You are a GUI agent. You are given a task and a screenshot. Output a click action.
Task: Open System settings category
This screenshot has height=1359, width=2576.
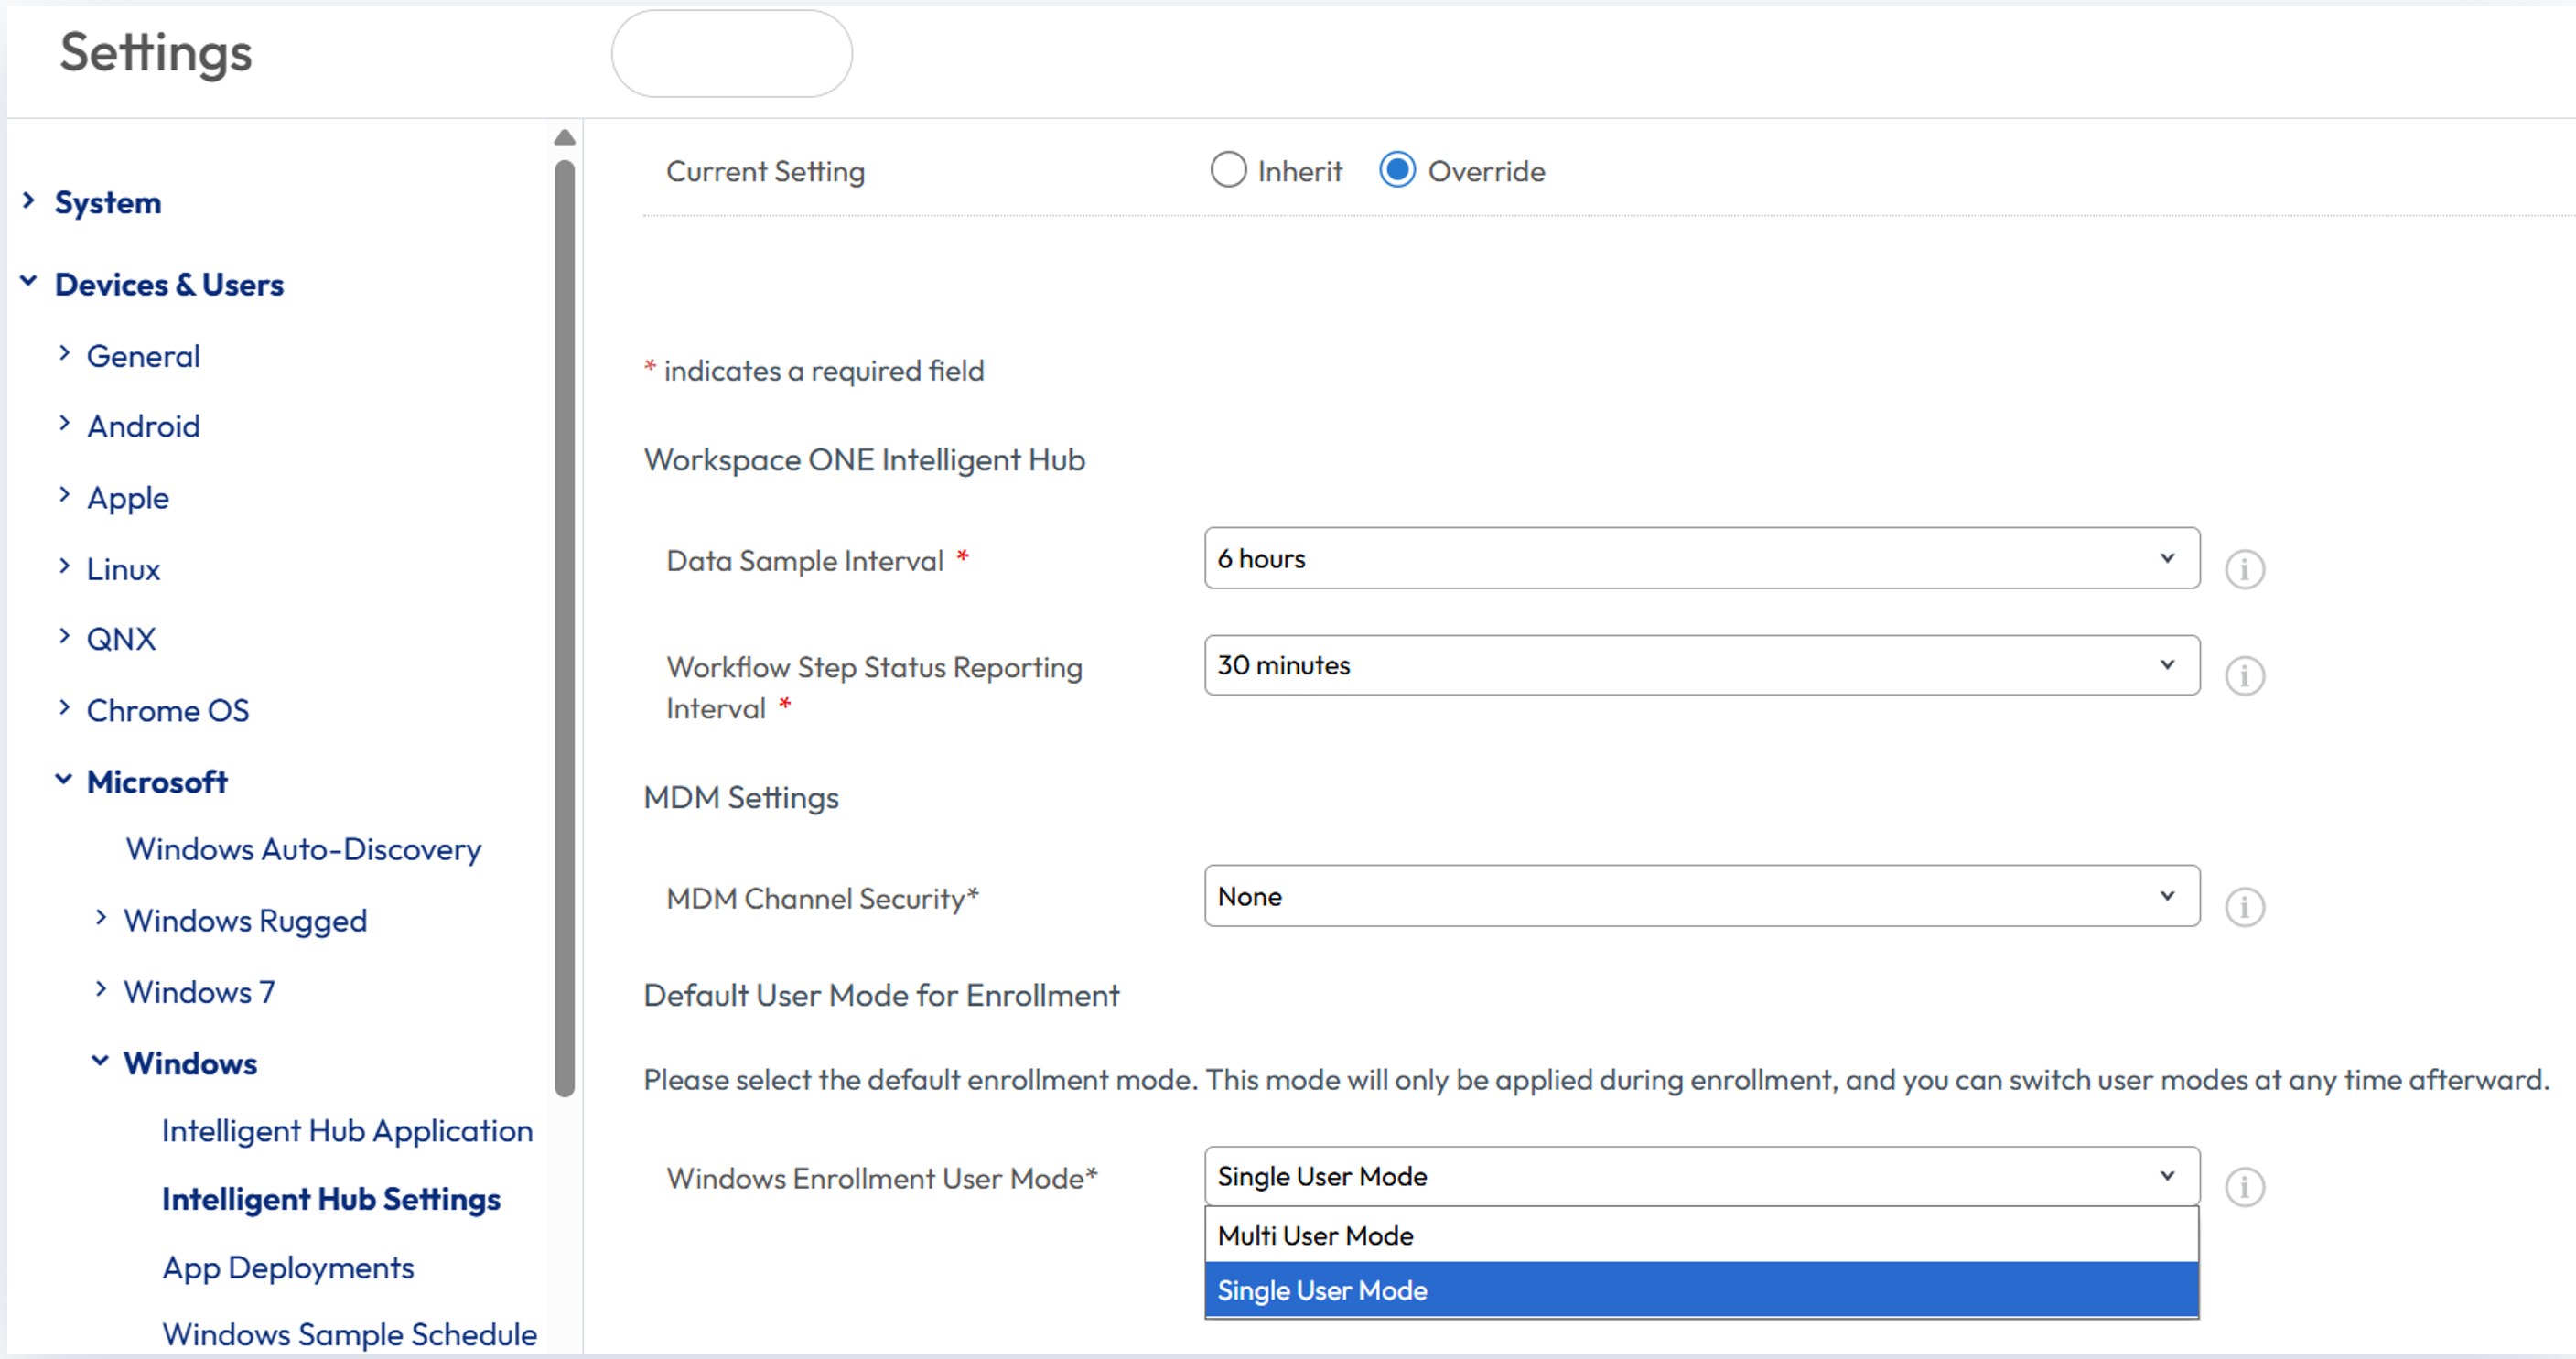(x=108, y=202)
